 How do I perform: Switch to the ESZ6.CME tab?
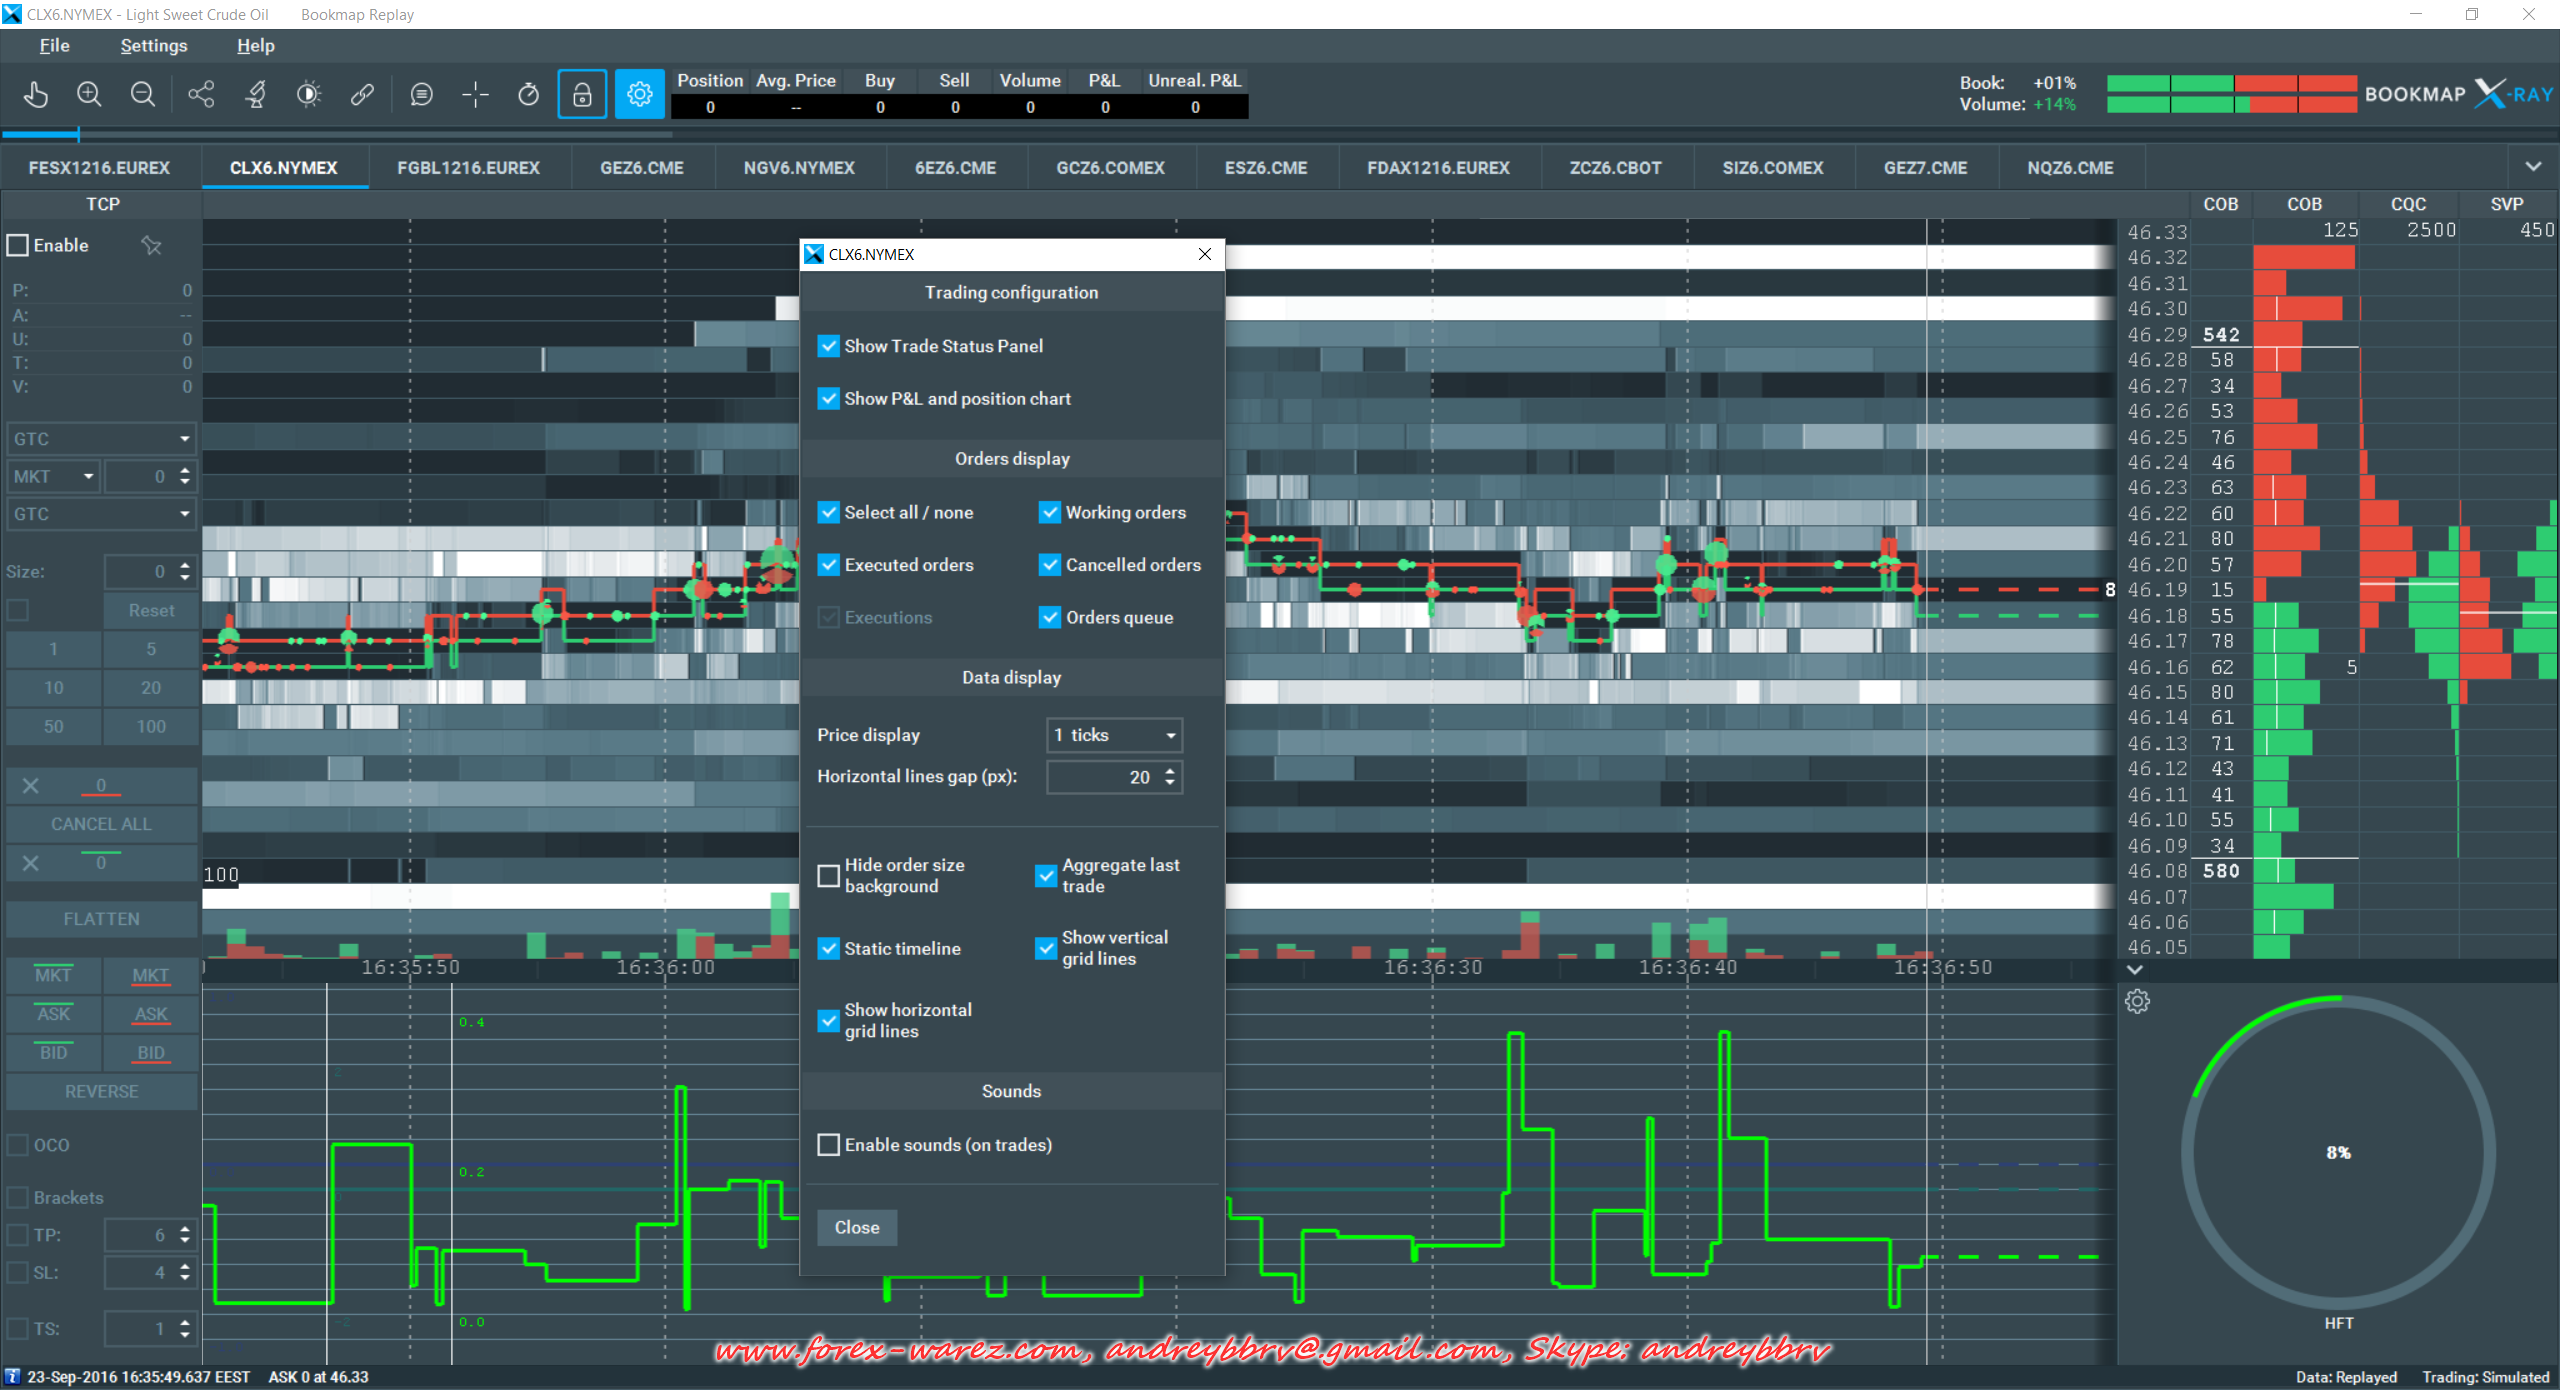1265,168
